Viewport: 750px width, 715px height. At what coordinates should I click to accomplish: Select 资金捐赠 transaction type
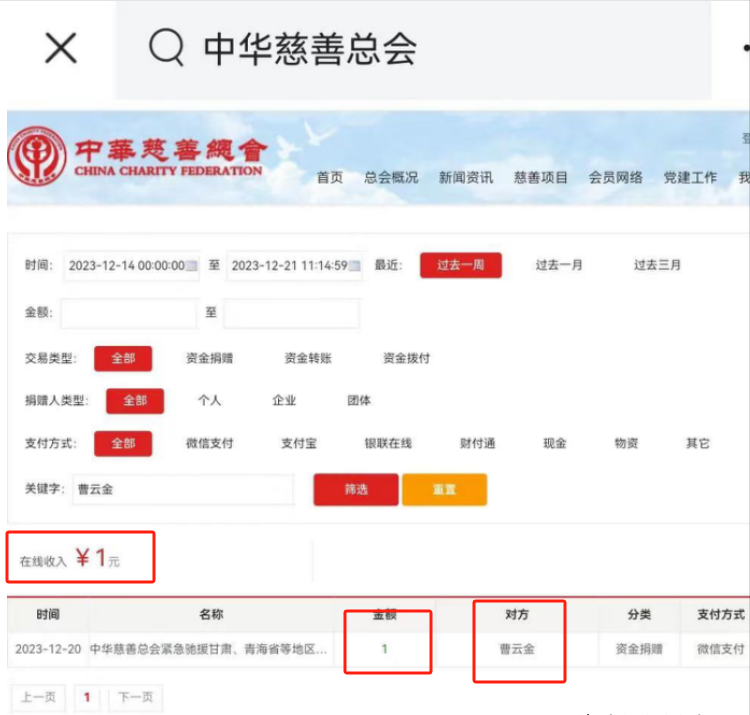(210, 358)
